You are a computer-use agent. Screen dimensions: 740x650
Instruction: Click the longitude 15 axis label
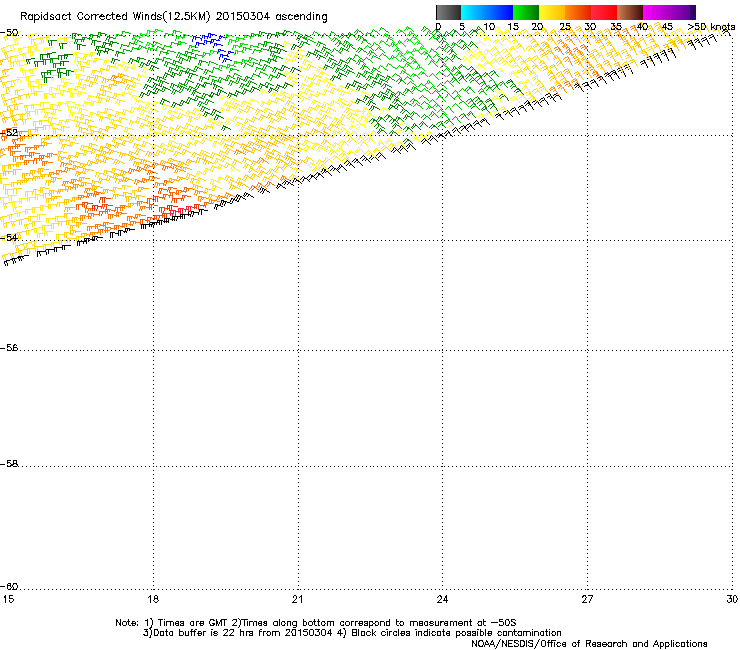(8, 599)
